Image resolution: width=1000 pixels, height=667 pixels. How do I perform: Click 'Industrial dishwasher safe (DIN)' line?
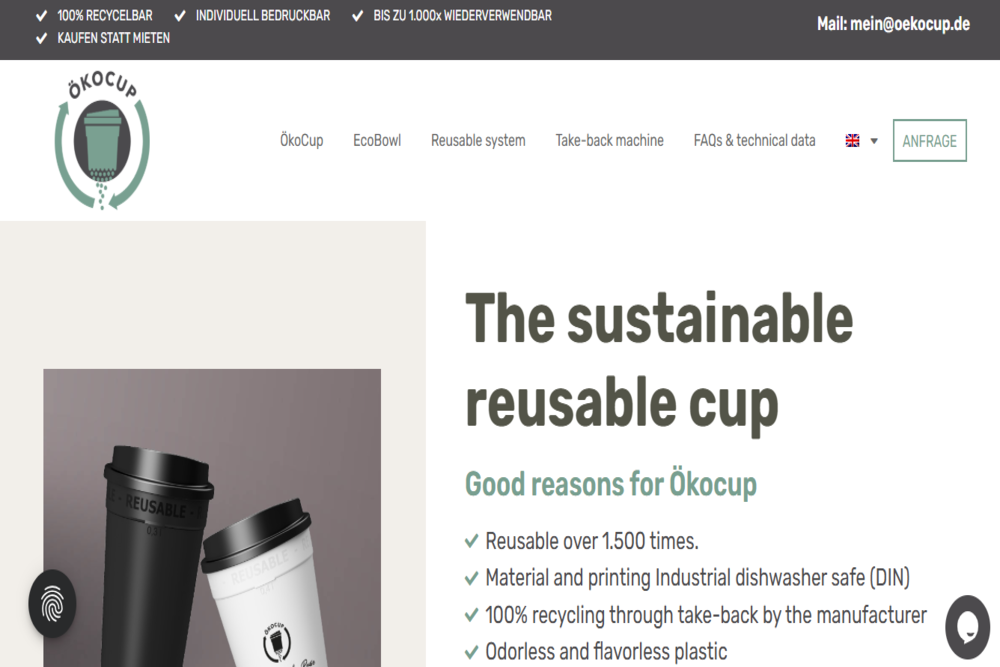pyautogui.click(x=697, y=578)
